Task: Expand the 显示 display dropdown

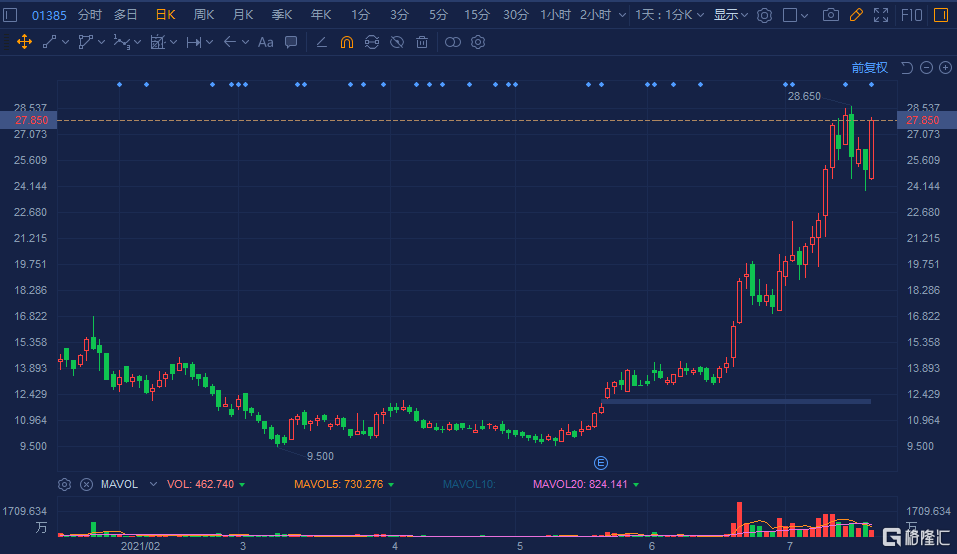Action: [x=732, y=15]
